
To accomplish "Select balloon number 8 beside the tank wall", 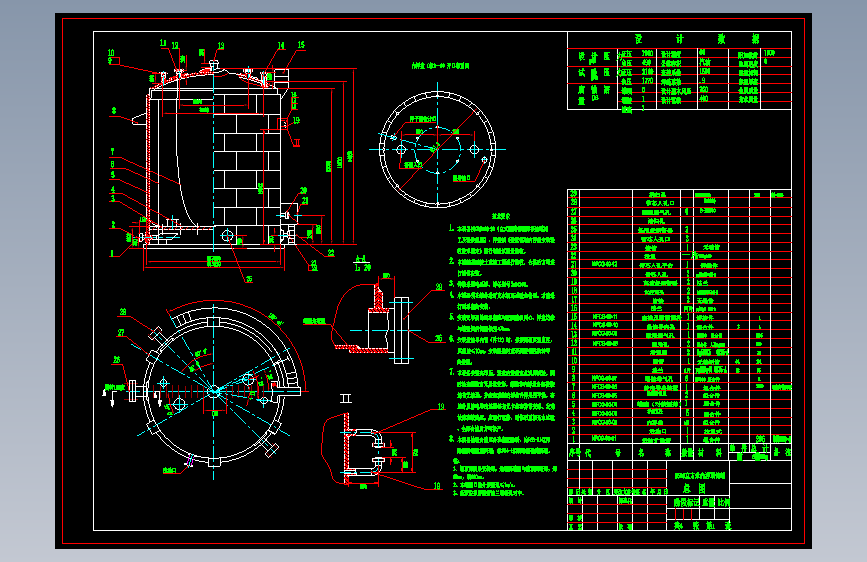I will tap(114, 111).
